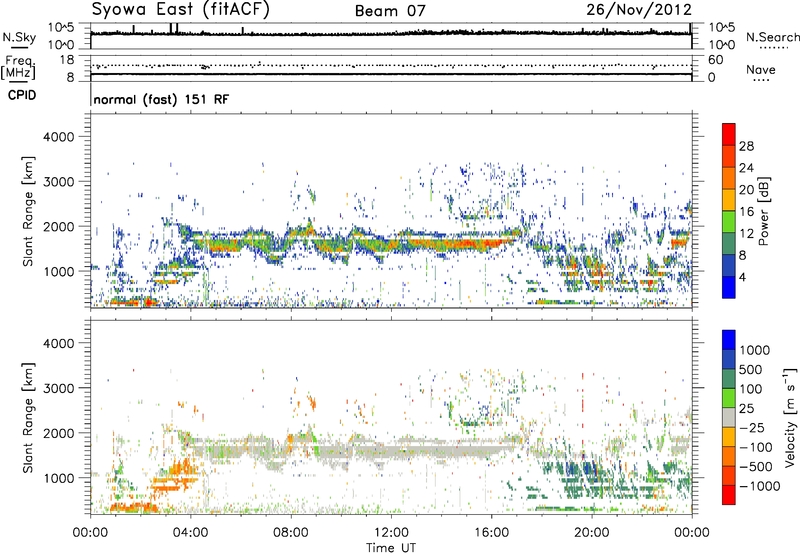Viewport: 800px width, 554px height.
Task: Click the "28" label on power color bar
Action: [x=746, y=146]
